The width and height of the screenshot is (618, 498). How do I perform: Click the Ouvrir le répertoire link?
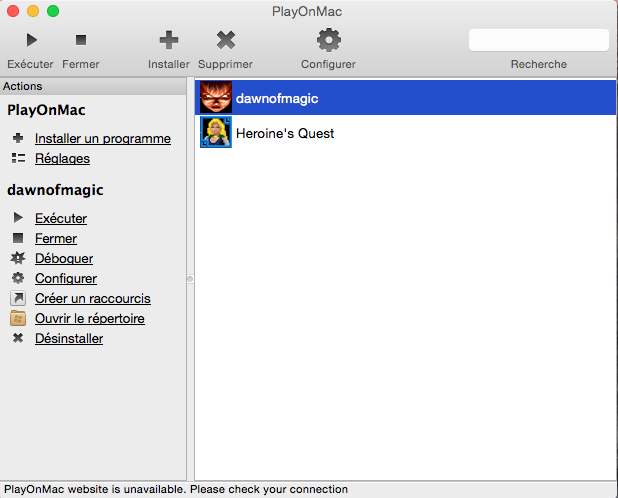point(89,318)
